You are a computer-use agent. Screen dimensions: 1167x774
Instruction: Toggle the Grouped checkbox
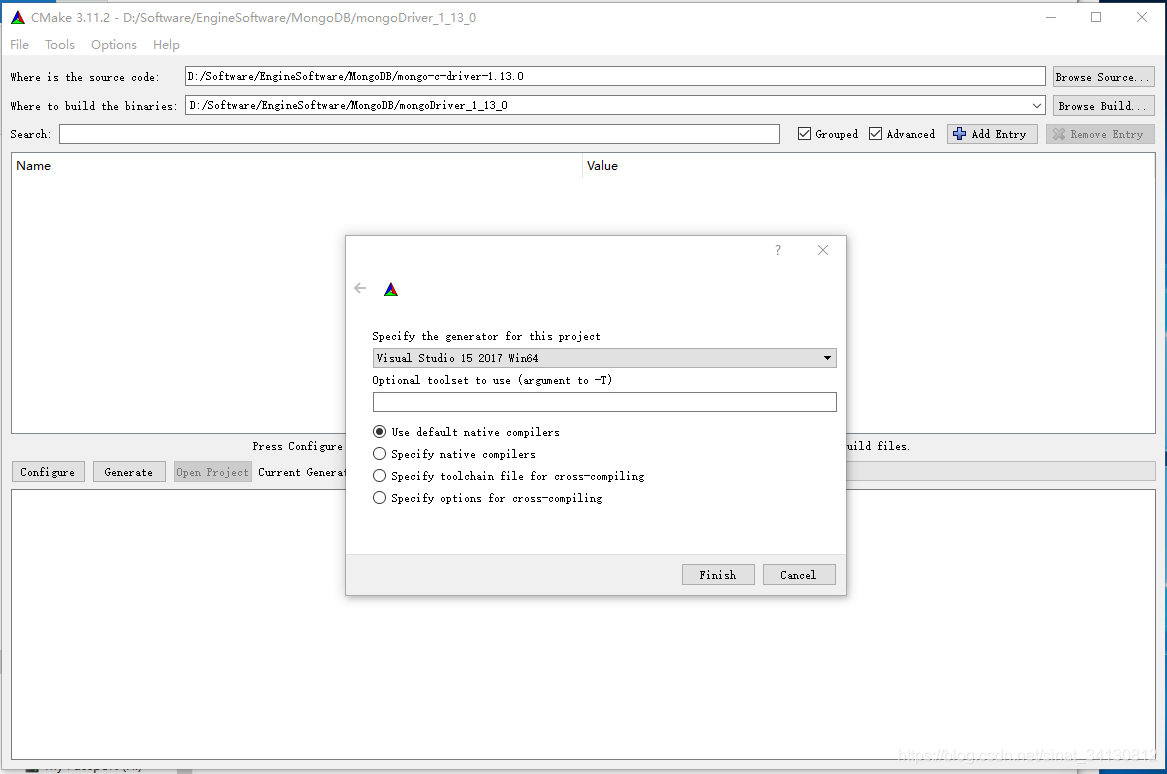(804, 134)
